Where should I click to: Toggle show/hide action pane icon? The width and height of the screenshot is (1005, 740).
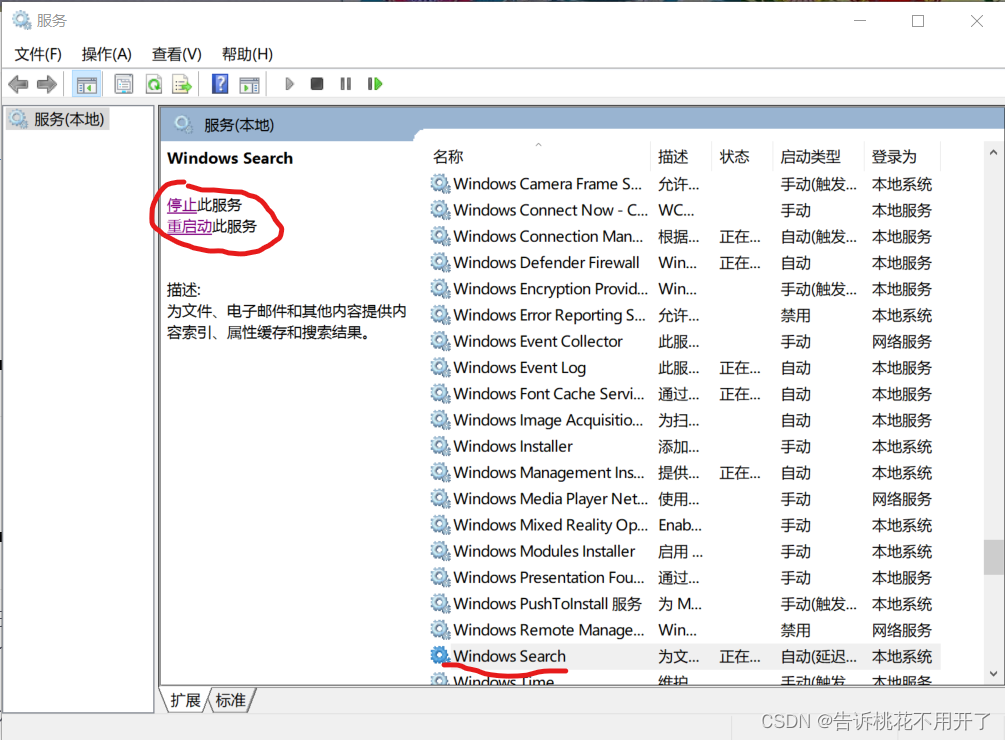[x=249, y=84]
